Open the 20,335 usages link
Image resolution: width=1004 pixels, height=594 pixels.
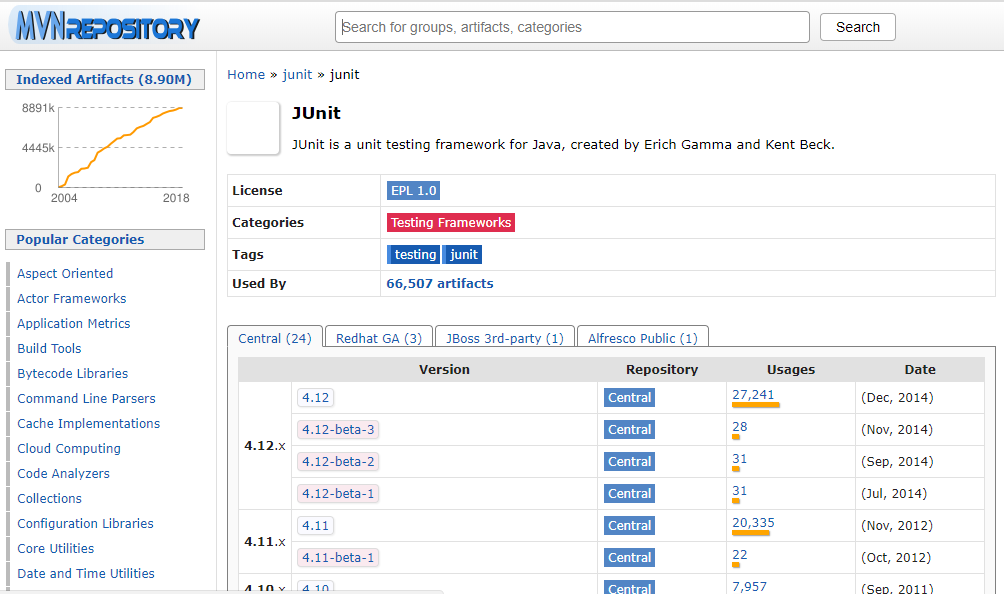coord(753,523)
